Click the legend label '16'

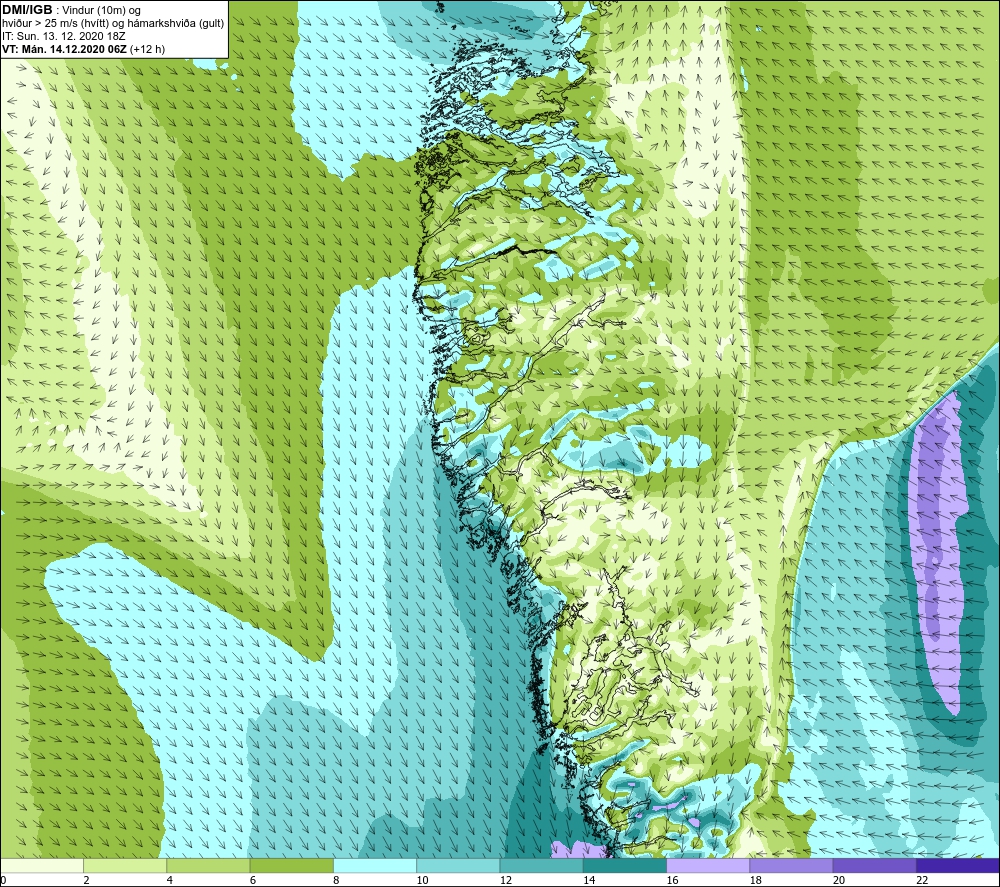(673, 880)
